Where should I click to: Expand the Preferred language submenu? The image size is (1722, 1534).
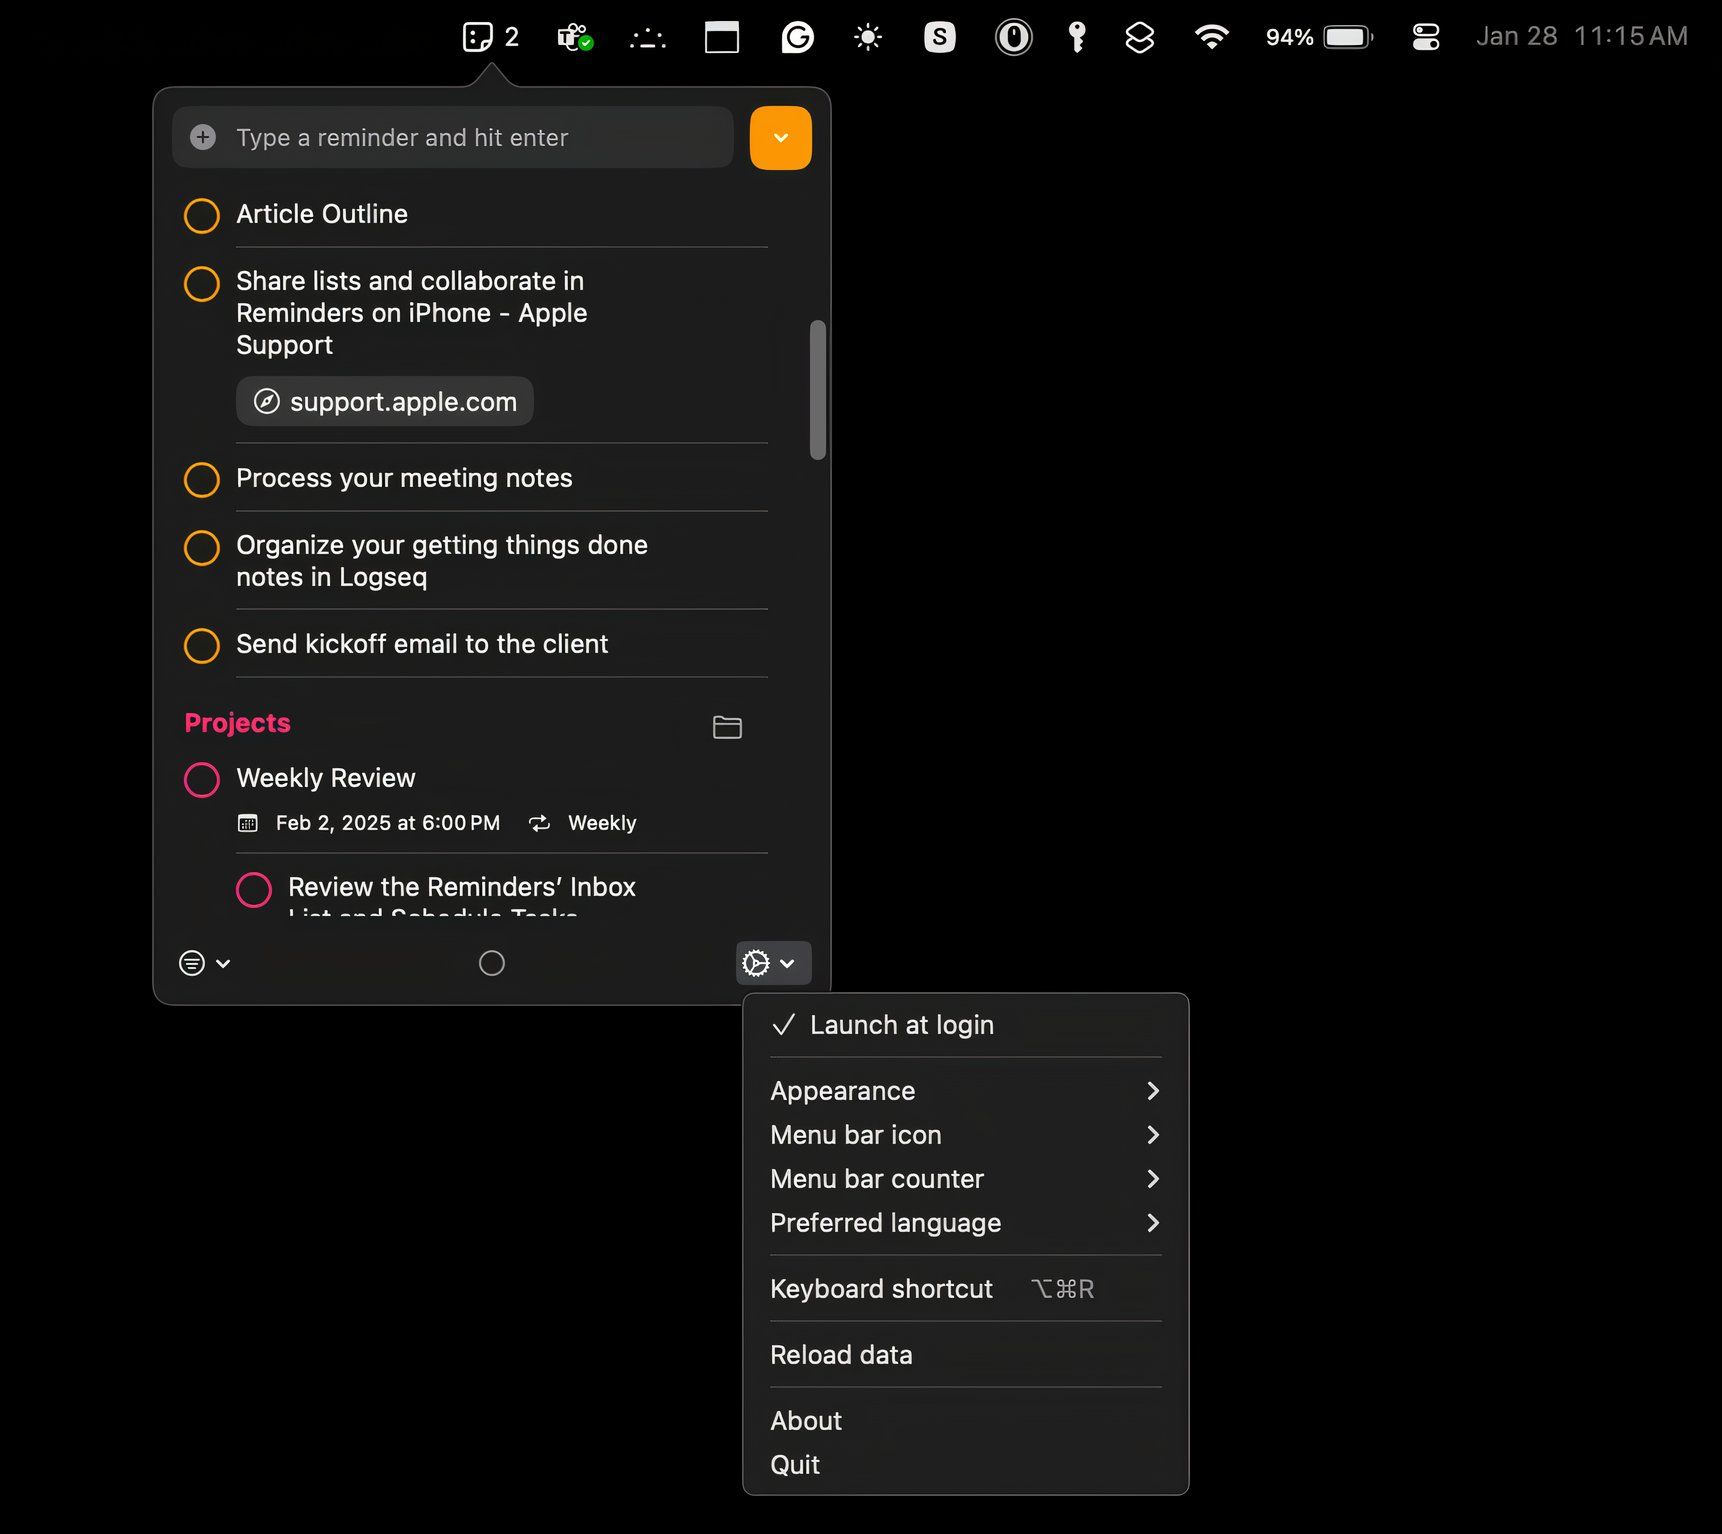(x=966, y=1223)
